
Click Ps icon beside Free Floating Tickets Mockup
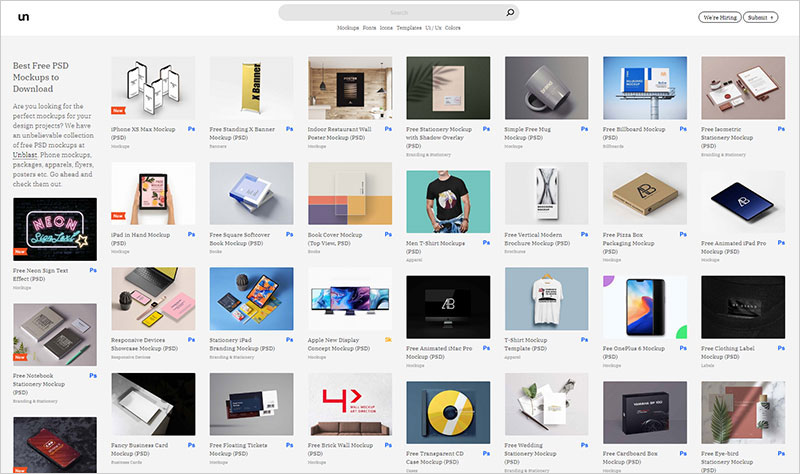coord(290,445)
